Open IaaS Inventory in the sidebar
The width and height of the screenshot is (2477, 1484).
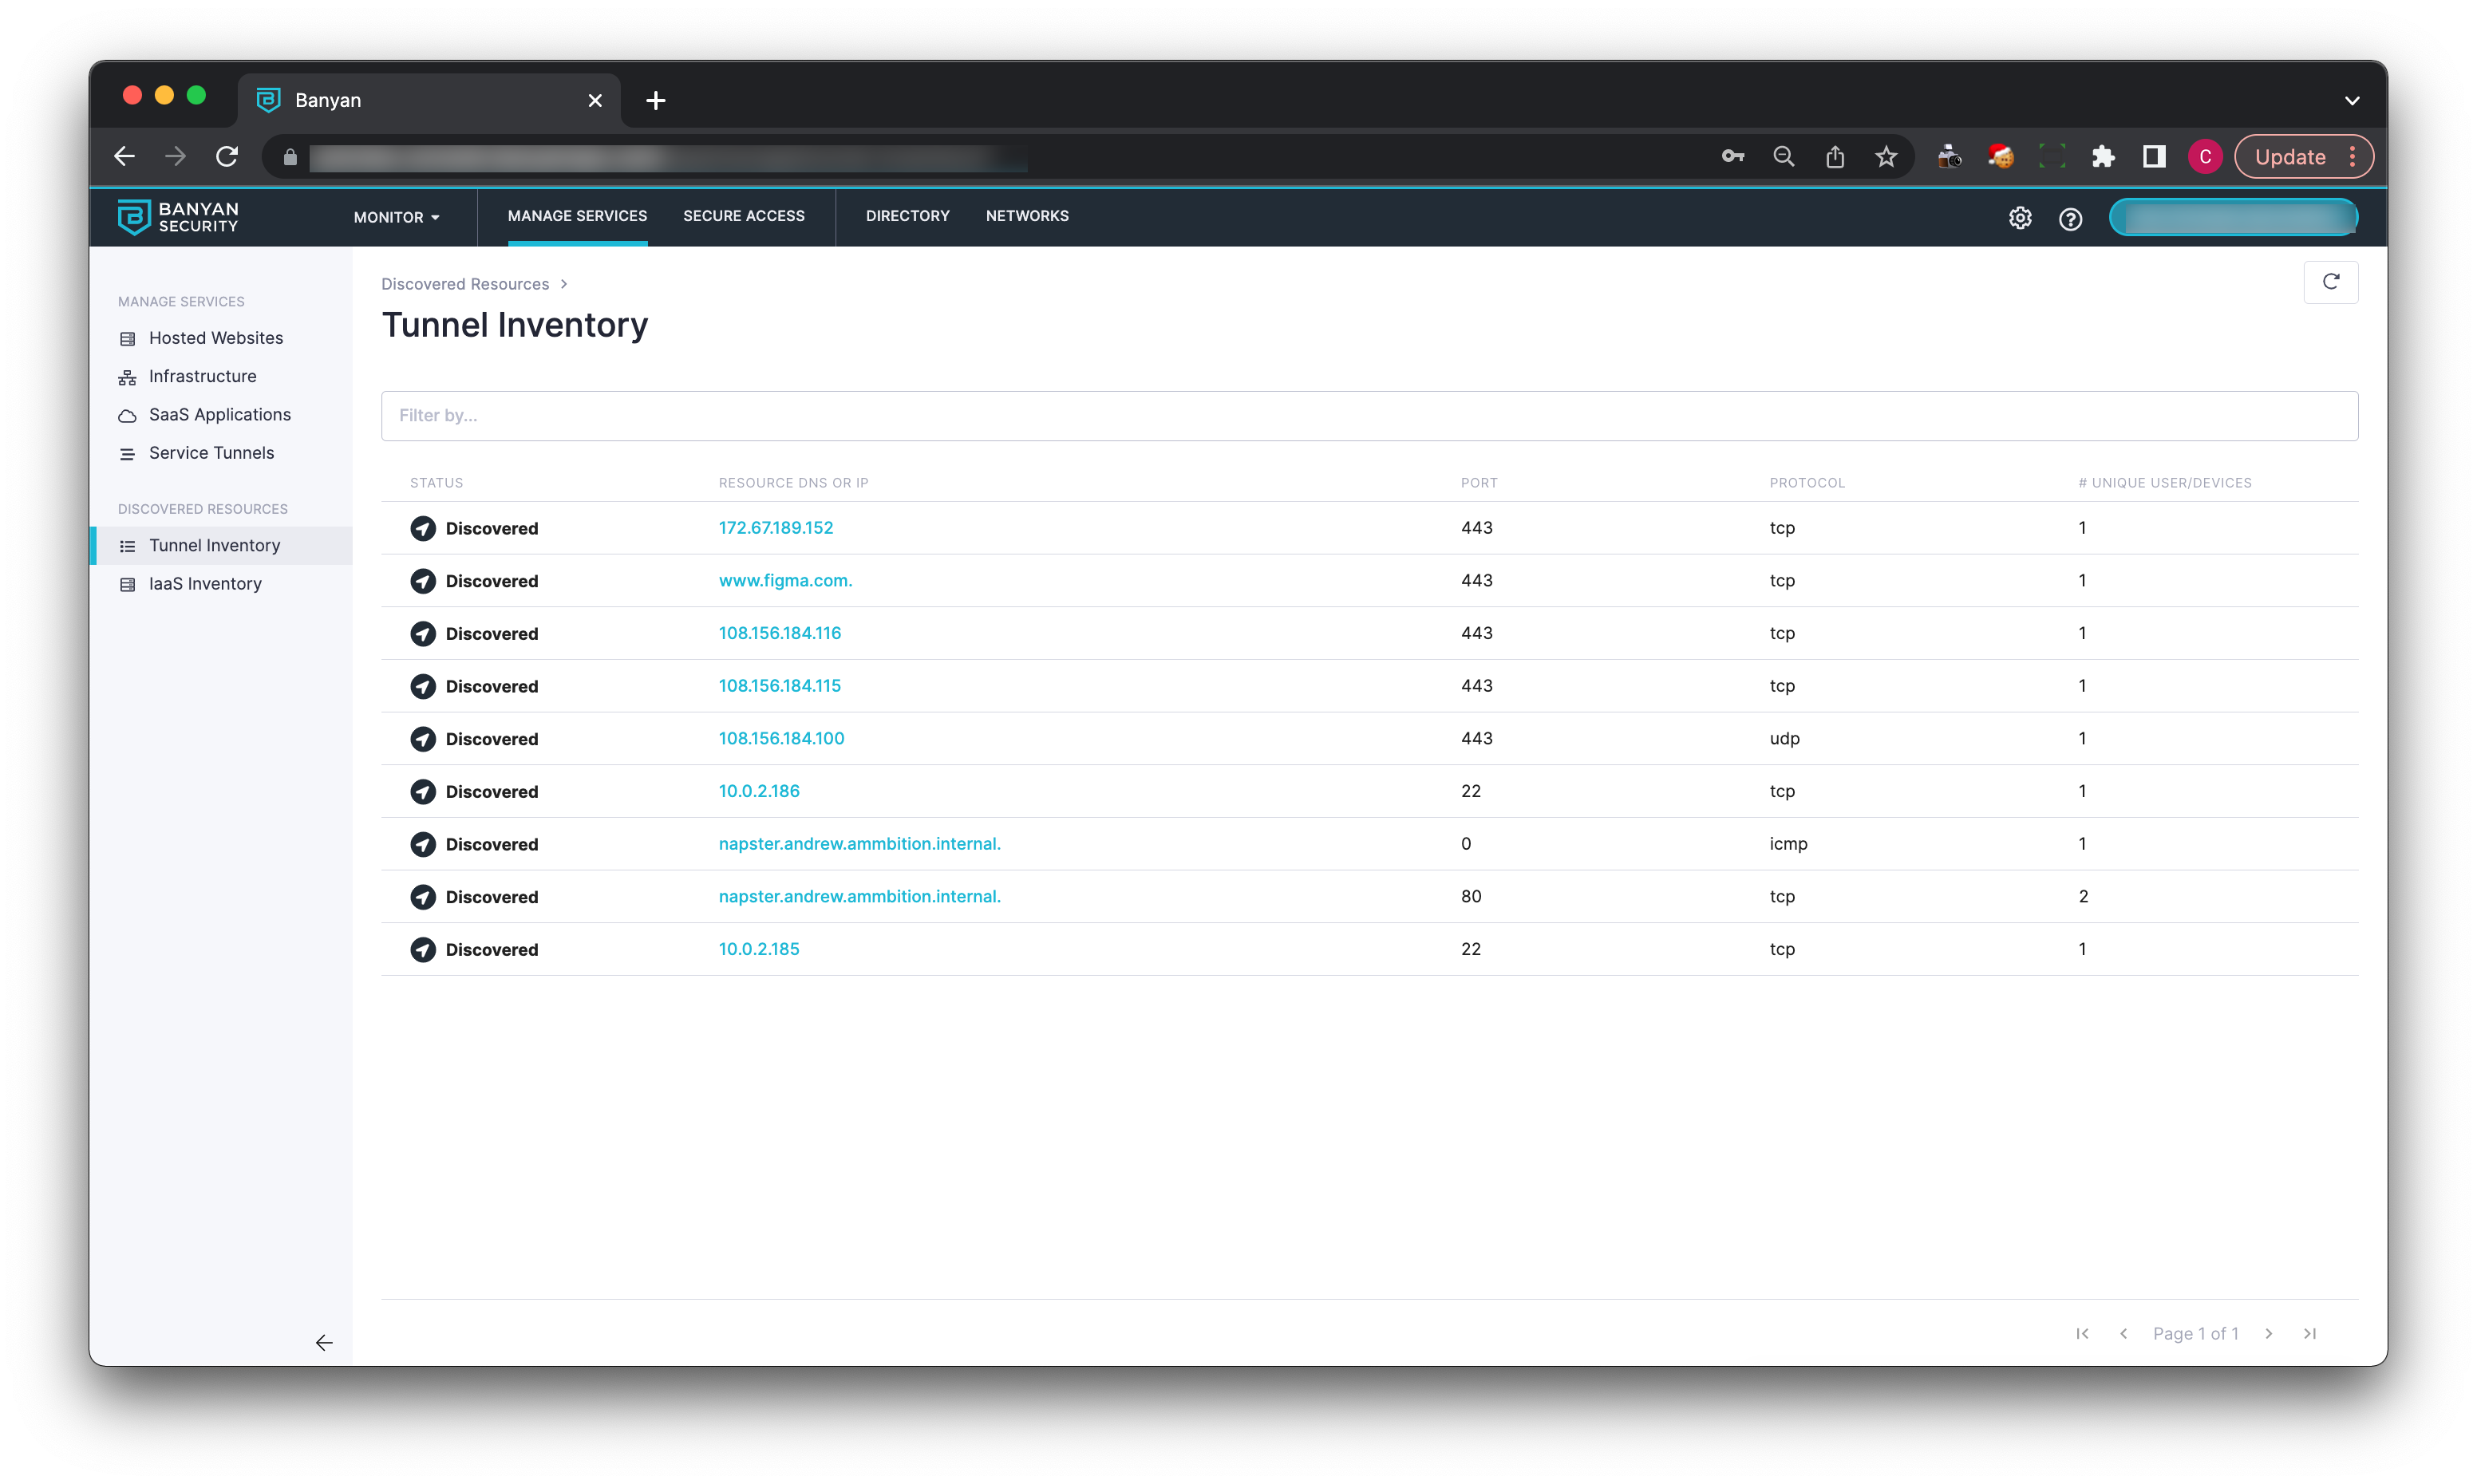coord(205,584)
